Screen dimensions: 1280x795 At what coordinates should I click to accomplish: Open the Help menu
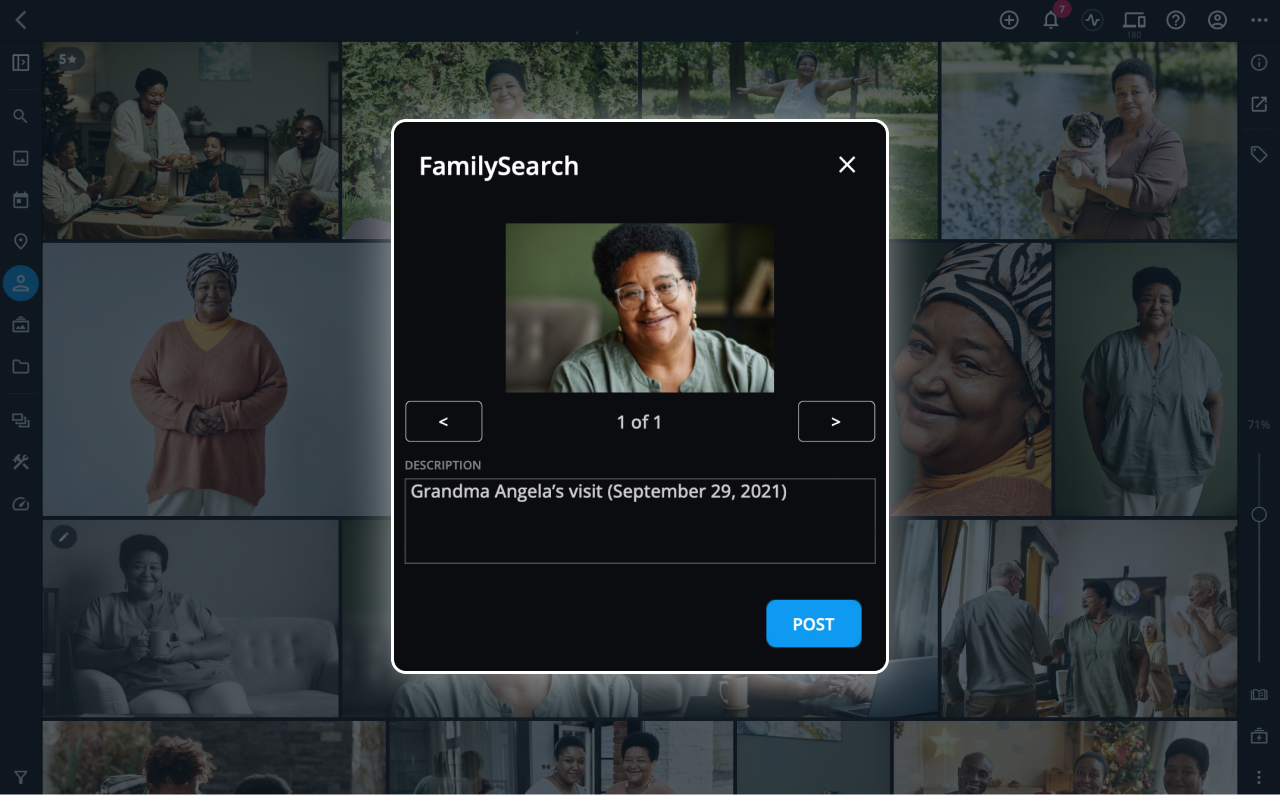tap(1175, 20)
